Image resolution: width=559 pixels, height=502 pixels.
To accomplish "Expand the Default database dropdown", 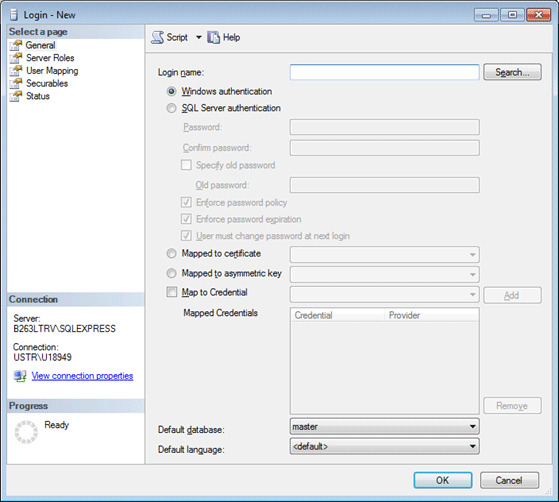I will (x=472, y=426).
